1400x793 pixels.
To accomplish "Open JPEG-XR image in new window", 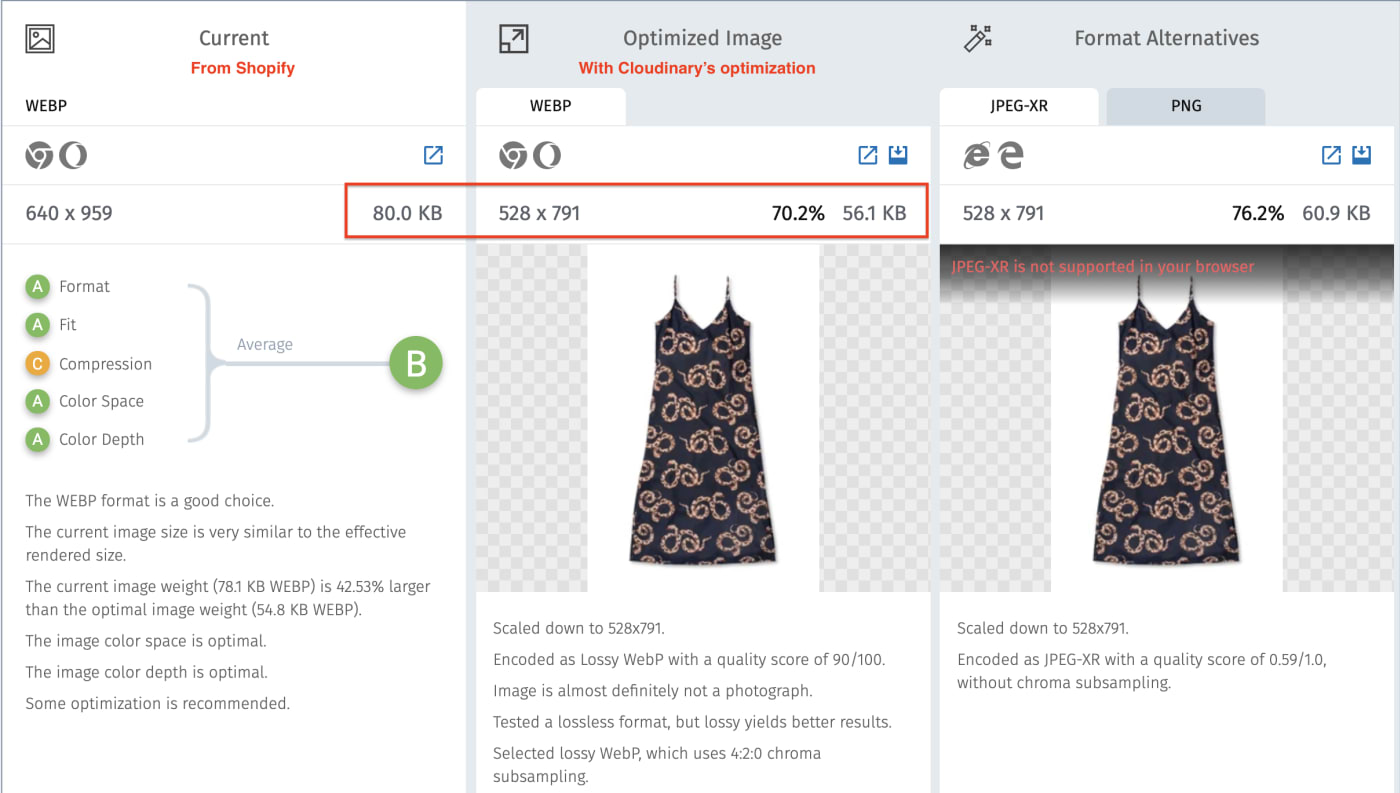I will coord(1332,155).
